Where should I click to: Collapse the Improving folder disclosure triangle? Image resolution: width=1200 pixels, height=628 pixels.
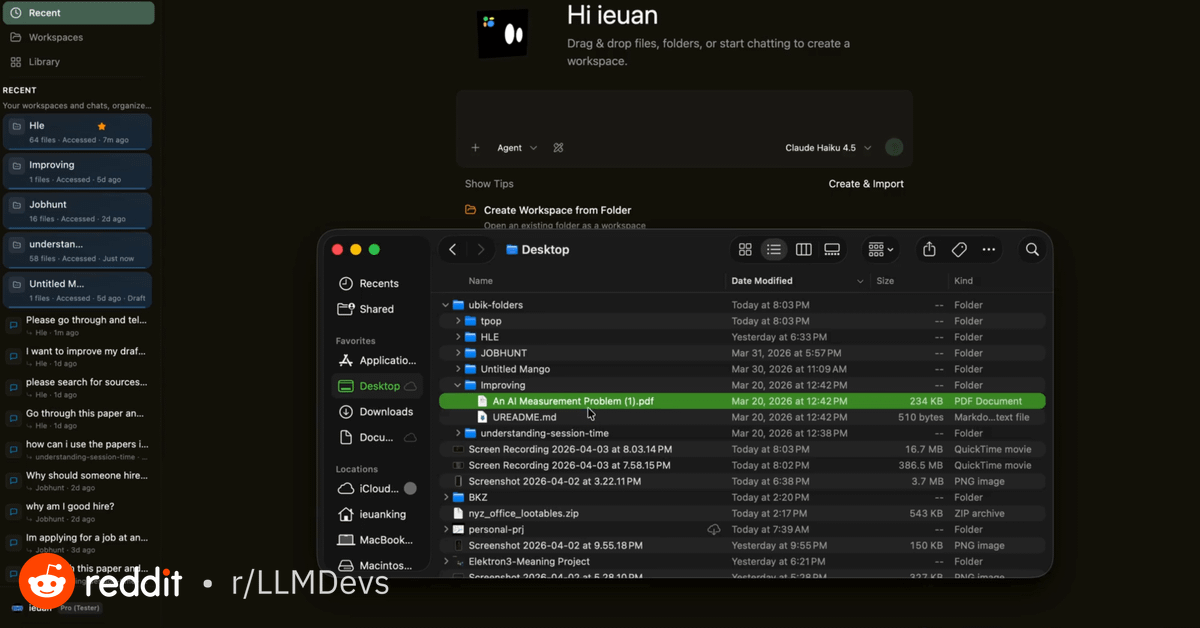click(458, 385)
